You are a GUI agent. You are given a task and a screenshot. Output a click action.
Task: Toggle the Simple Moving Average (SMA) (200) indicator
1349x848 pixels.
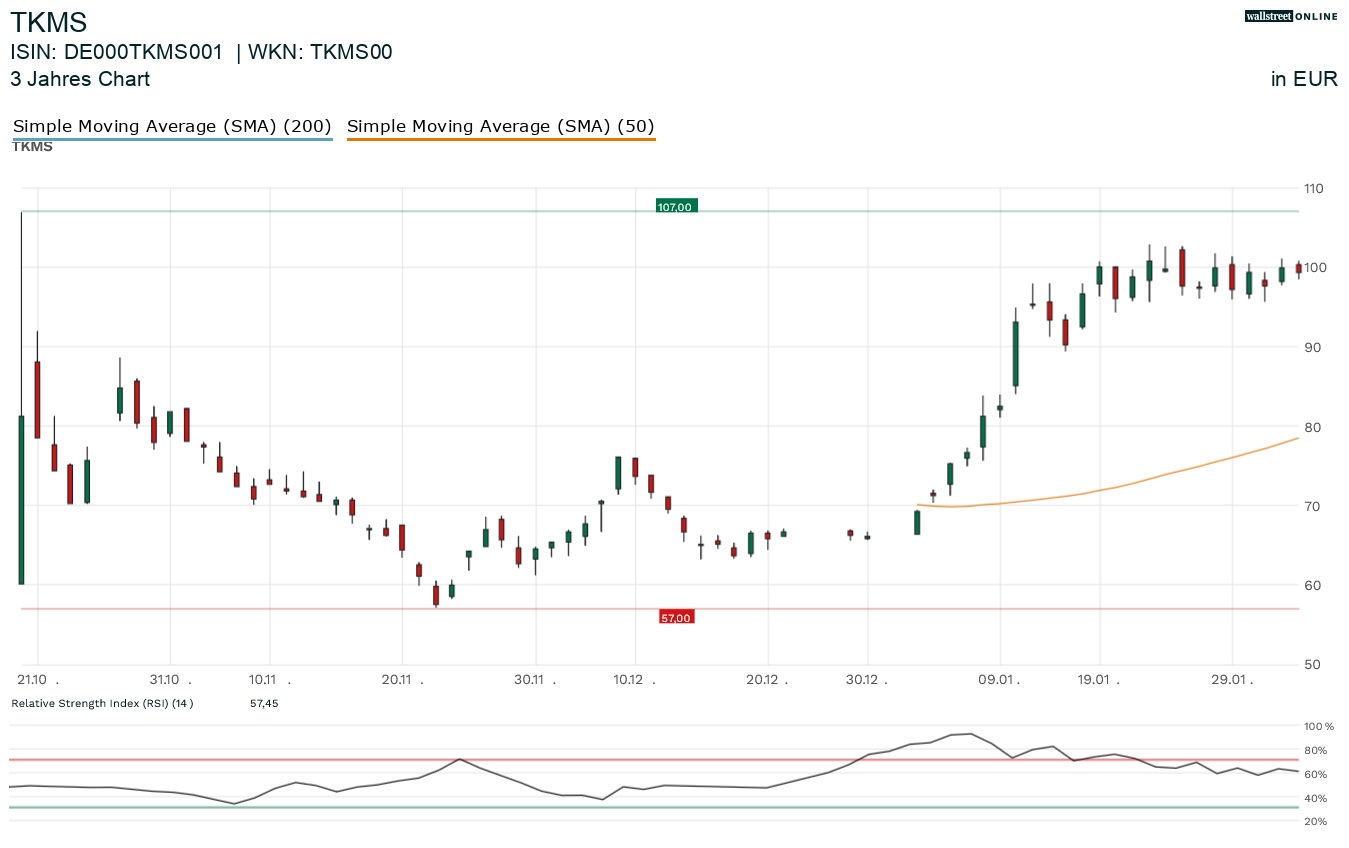click(171, 126)
